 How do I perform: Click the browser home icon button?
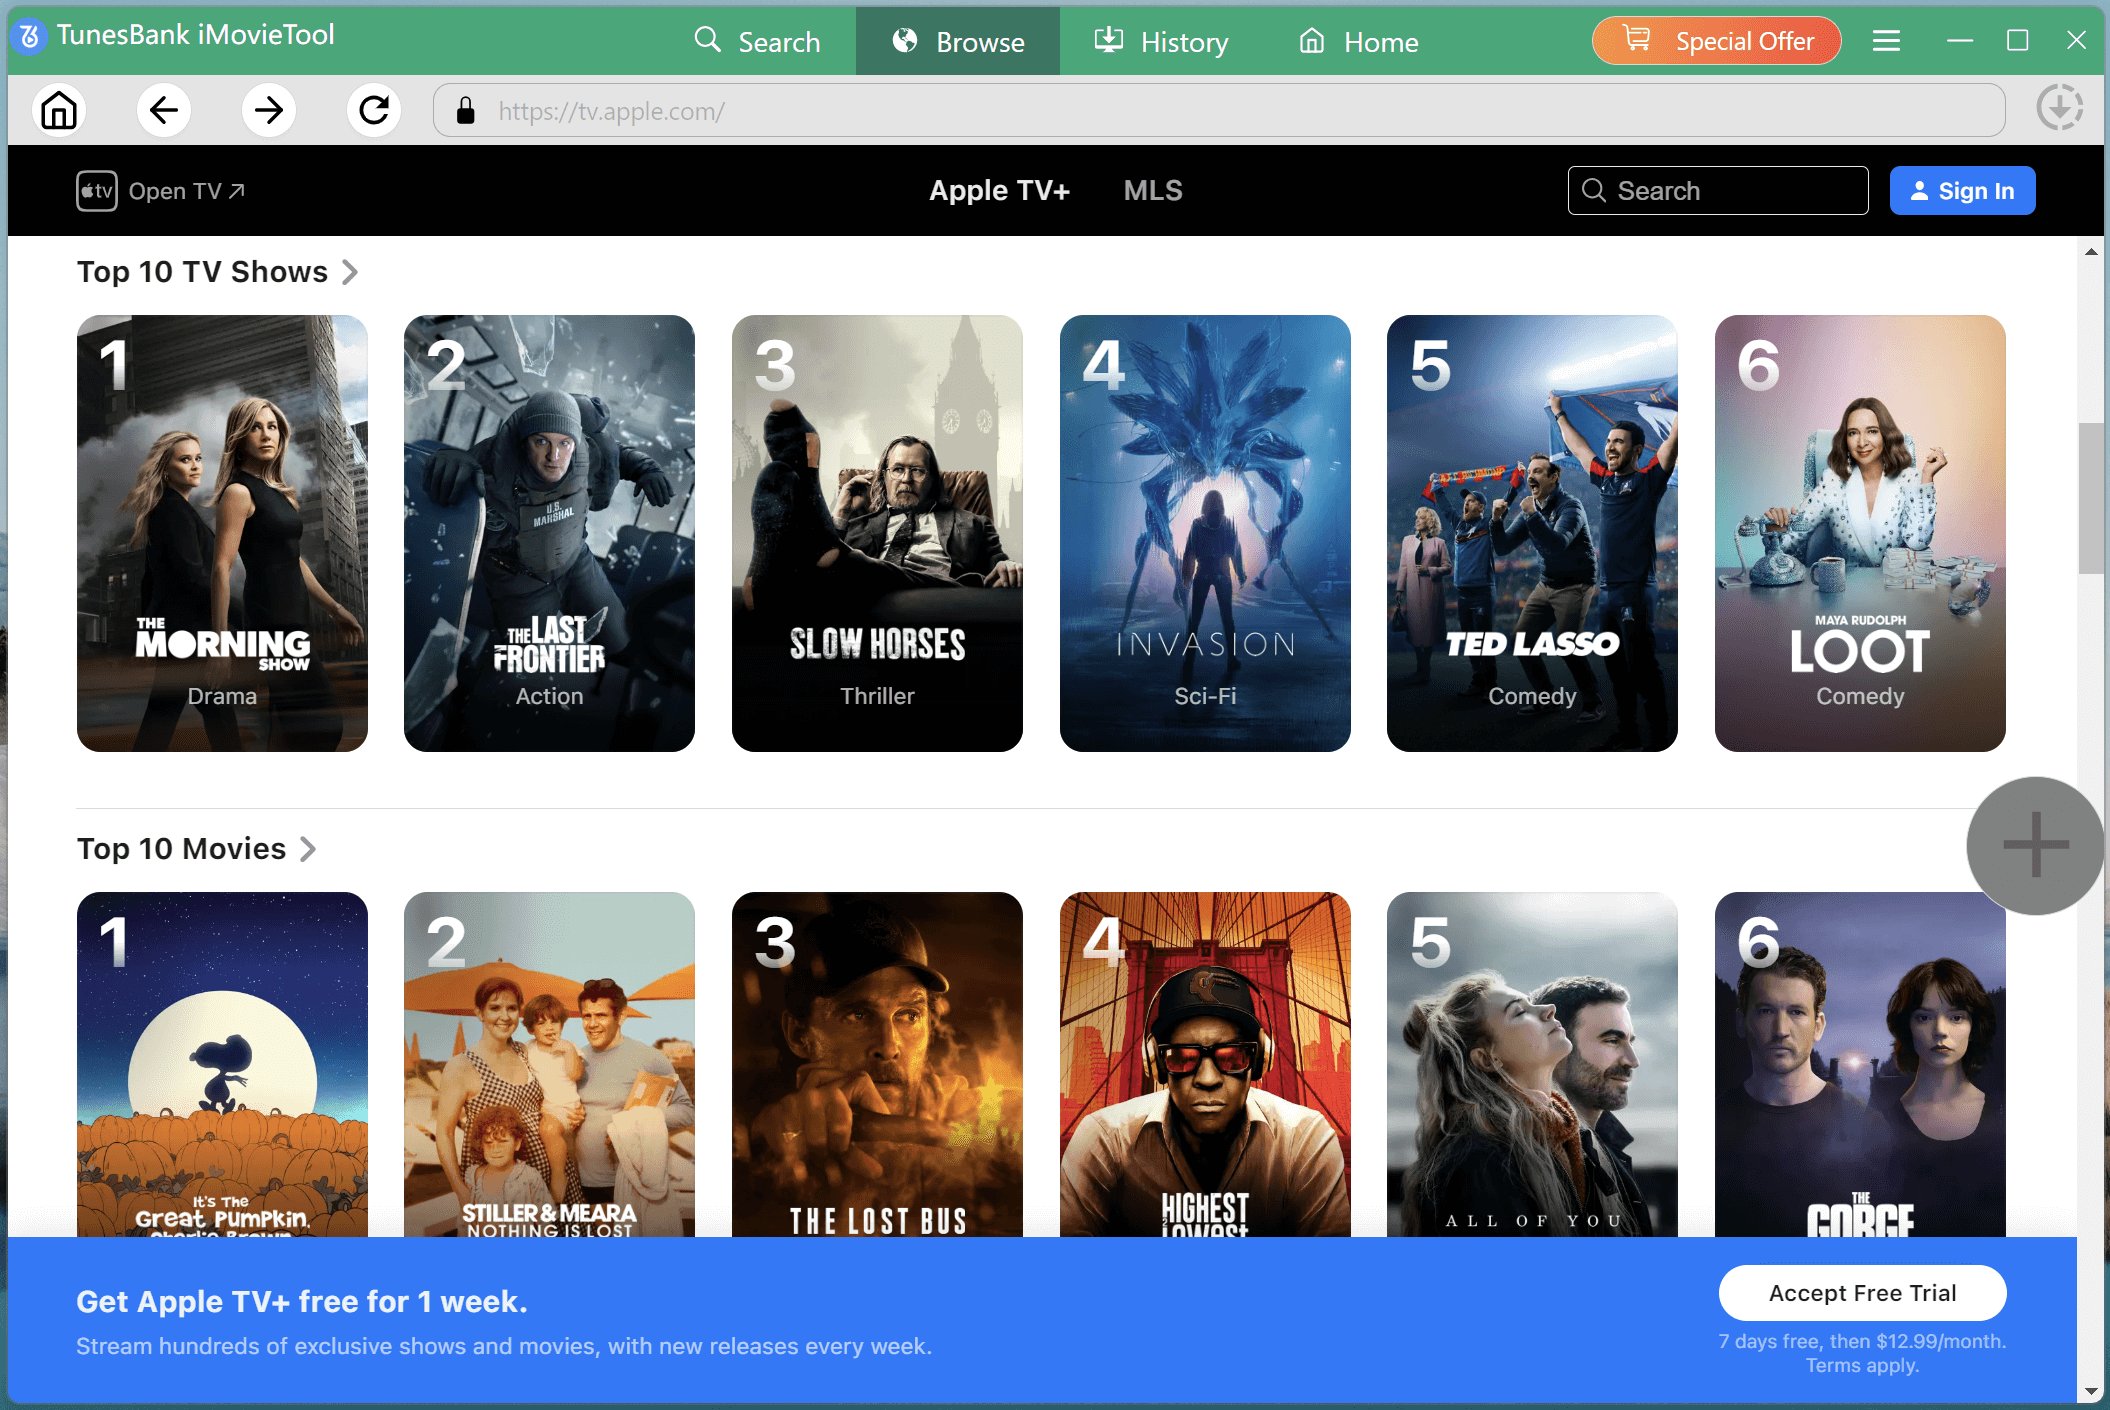tap(59, 110)
